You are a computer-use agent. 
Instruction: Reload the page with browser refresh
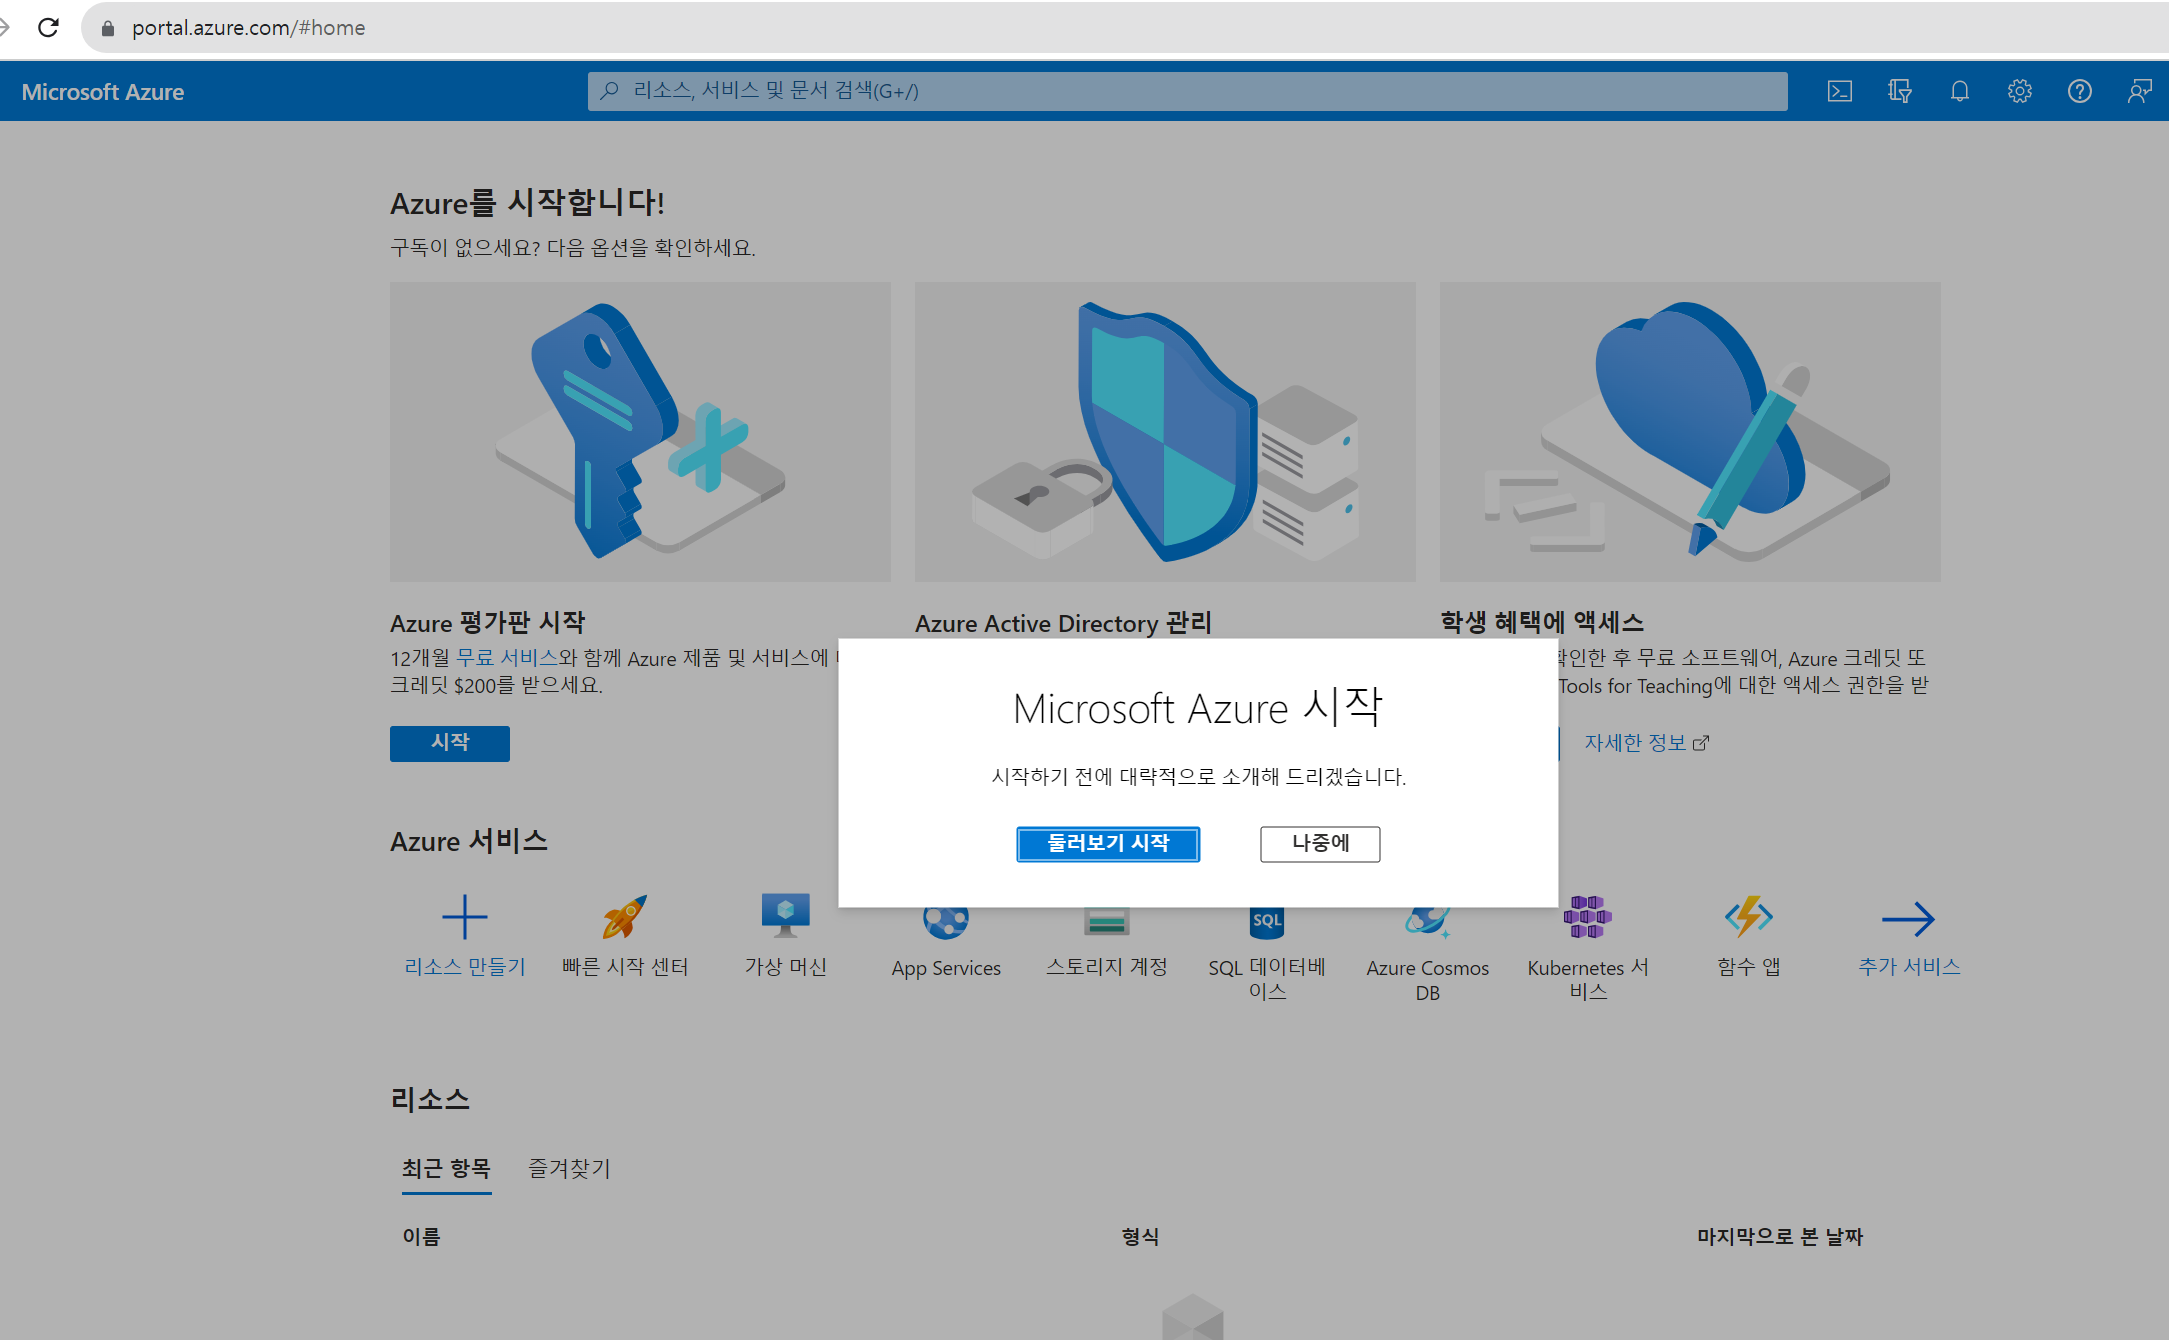[x=48, y=28]
